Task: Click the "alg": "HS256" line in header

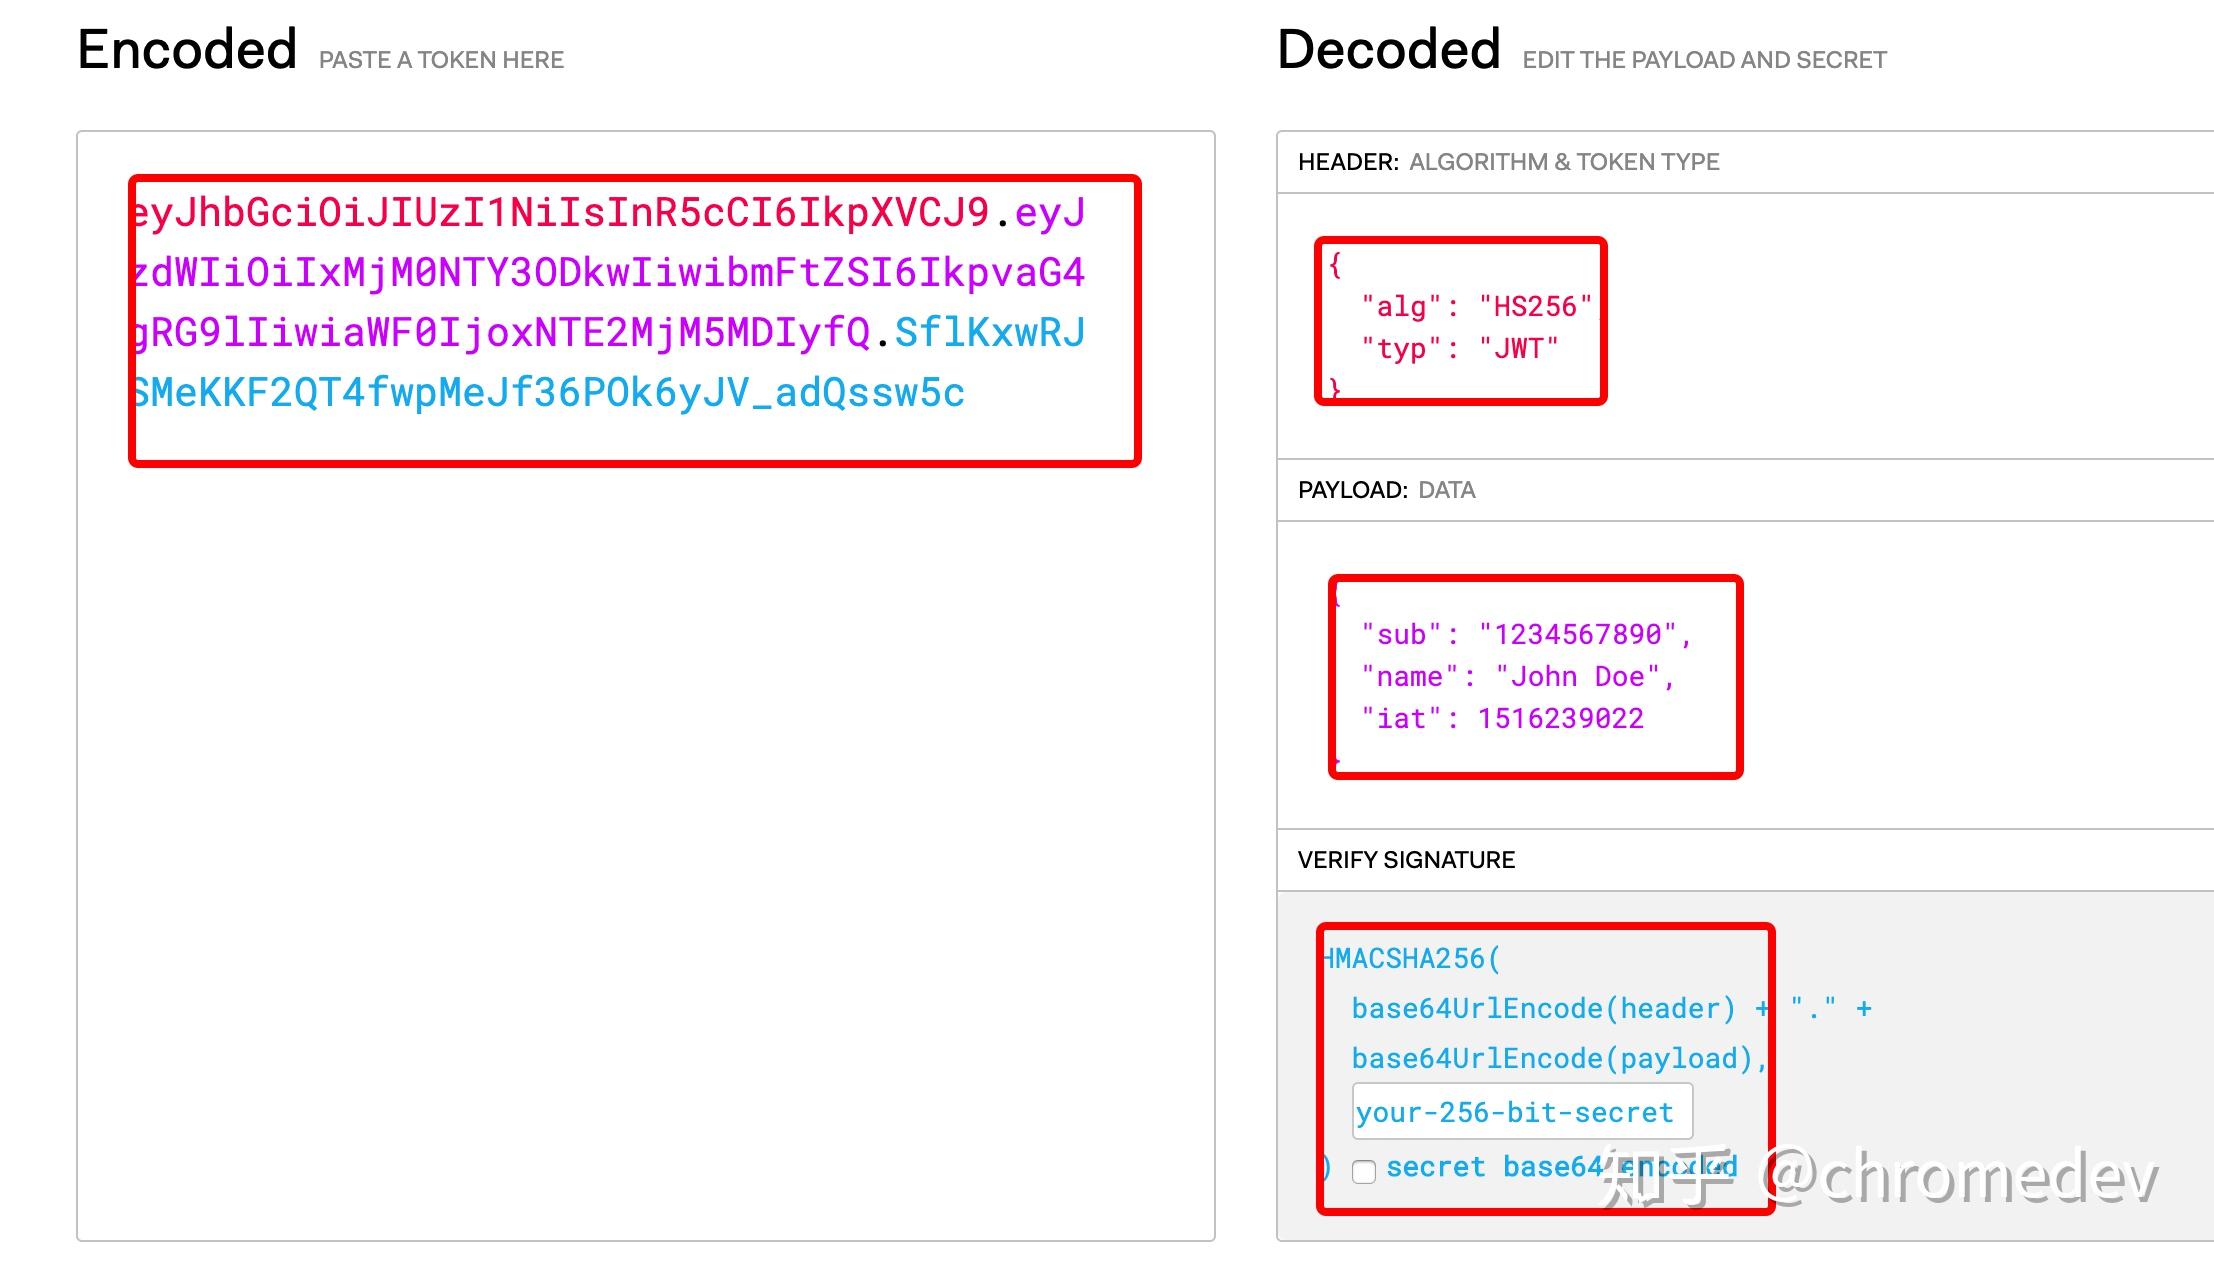Action: [x=1476, y=307]
